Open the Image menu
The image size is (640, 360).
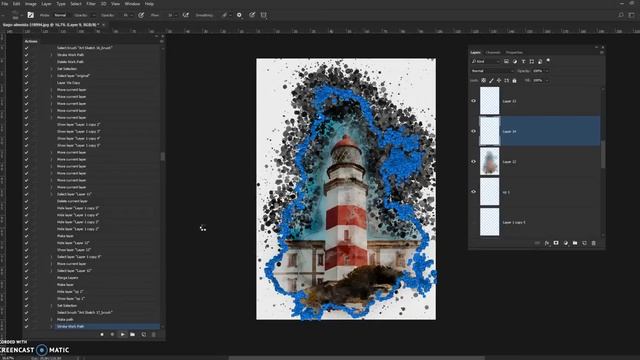31,4
